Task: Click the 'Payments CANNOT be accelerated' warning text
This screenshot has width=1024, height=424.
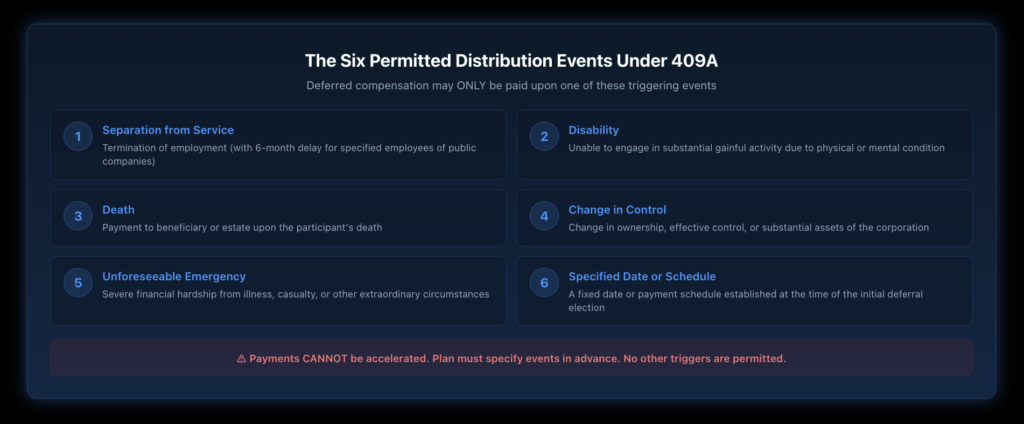Action: click(517, 359)
